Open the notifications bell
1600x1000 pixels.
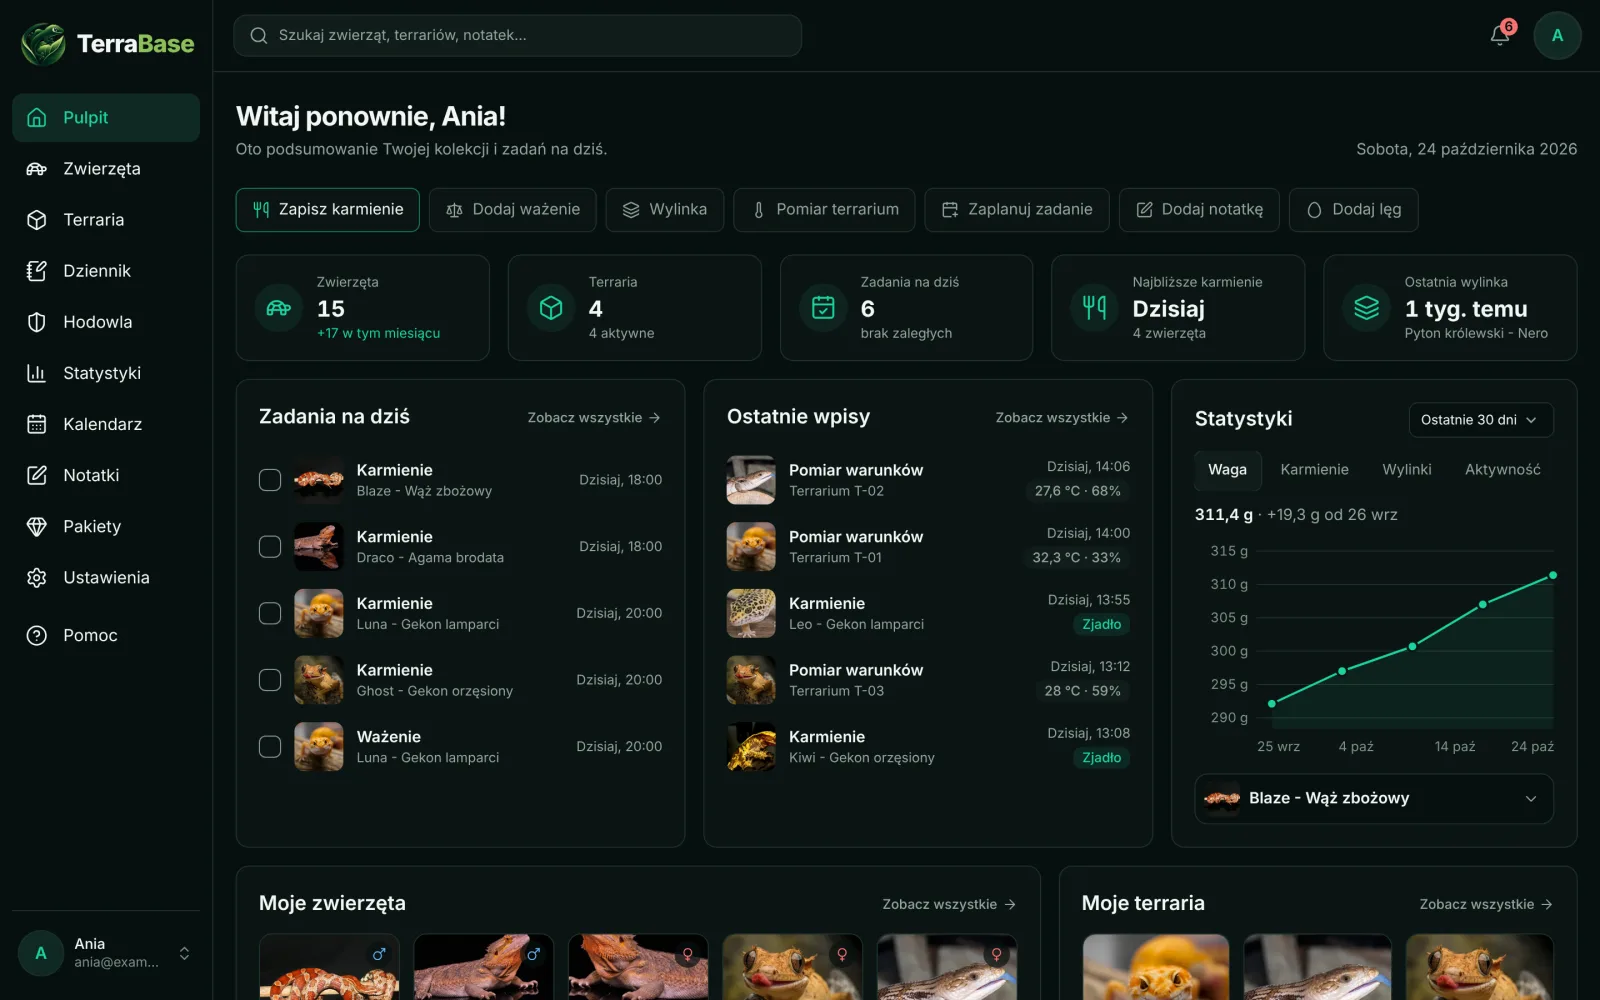1500,35
